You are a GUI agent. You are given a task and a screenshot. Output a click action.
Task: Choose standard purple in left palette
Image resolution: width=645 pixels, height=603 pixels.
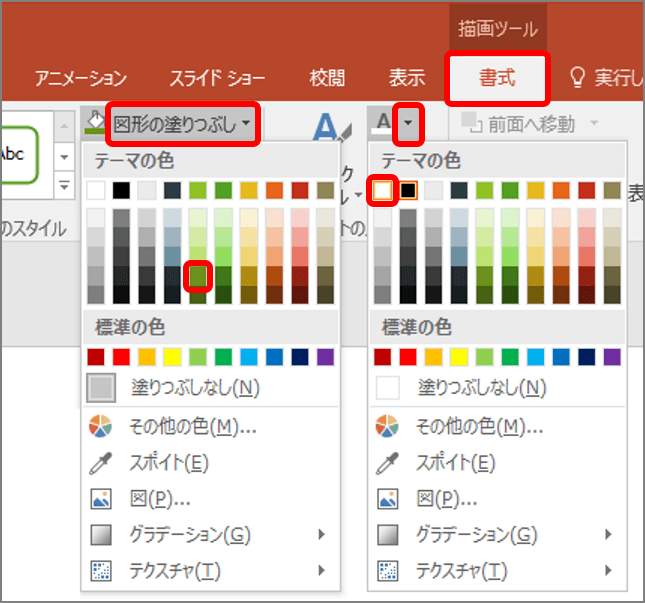[x=325, y=357]
